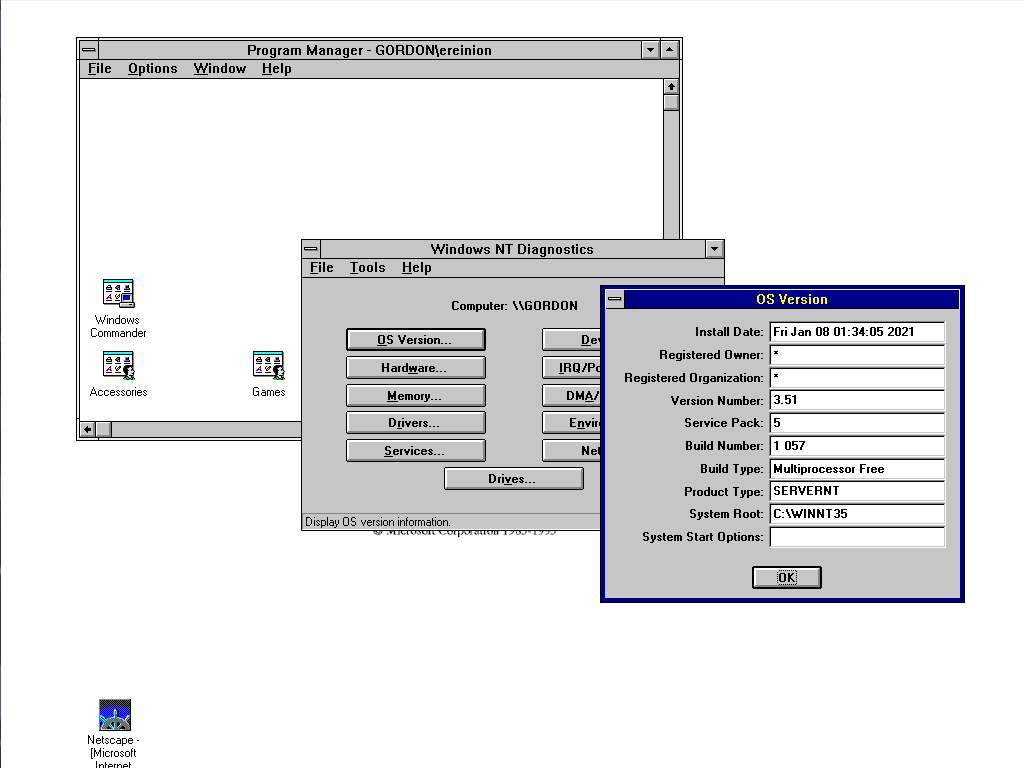
Task: Click the System Start Options field
Action: (856, 537)
